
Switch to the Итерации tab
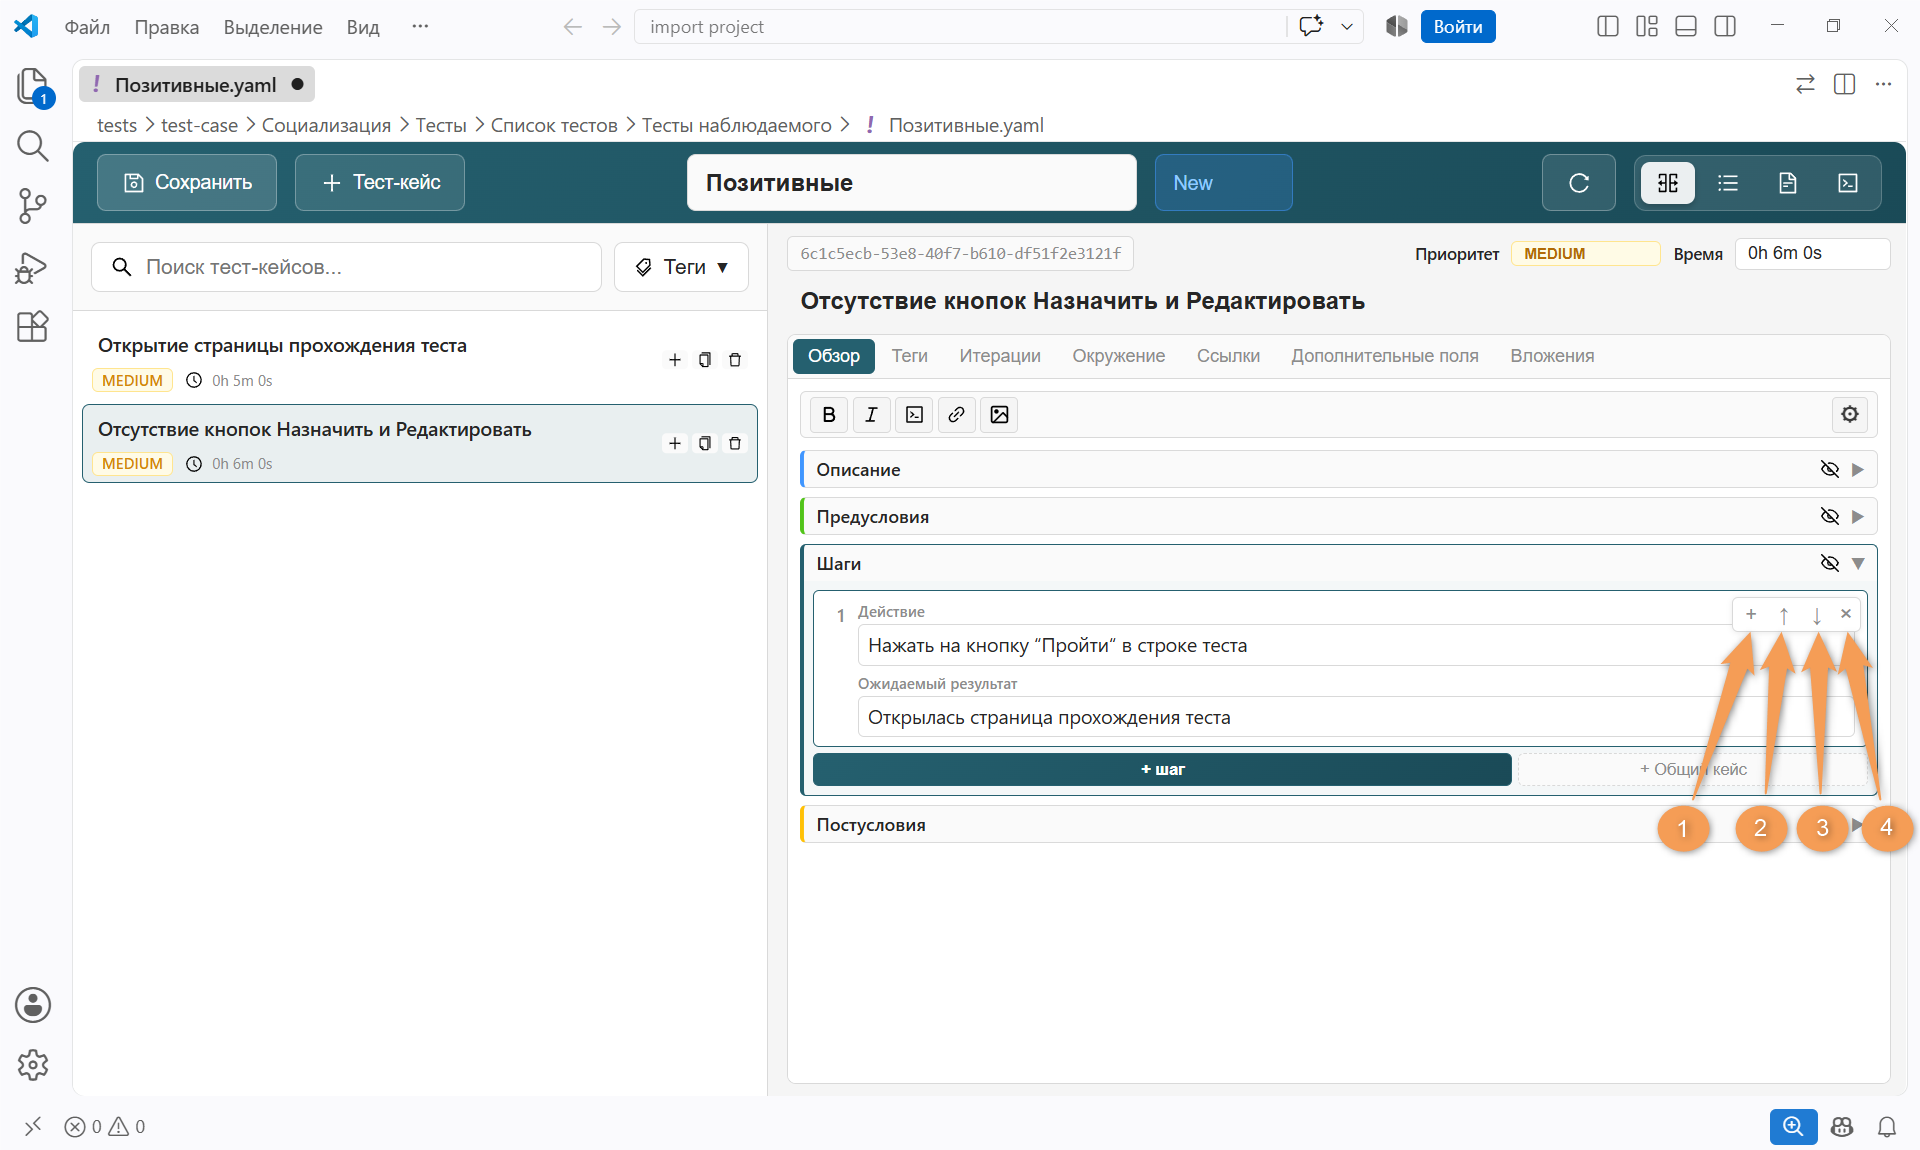(x=999, y=356)
